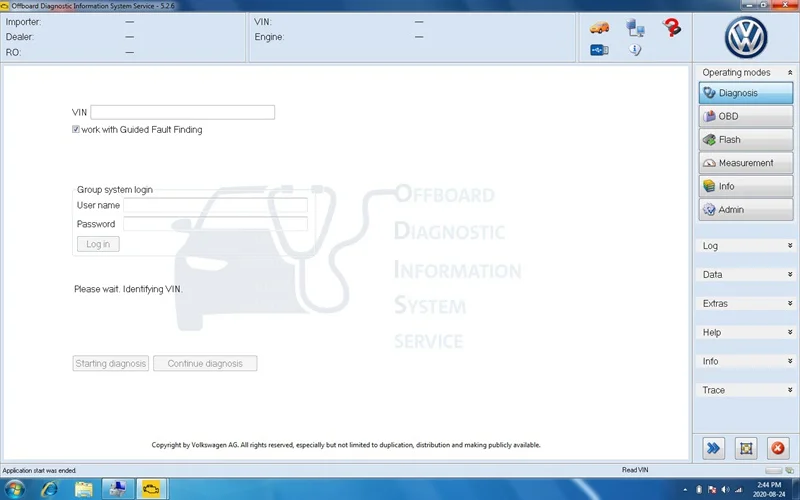Click 'Please wait. Identifying VIN.' message
Image resolution: width=800 pixels, height=500 pixels.
coord(128,289)
